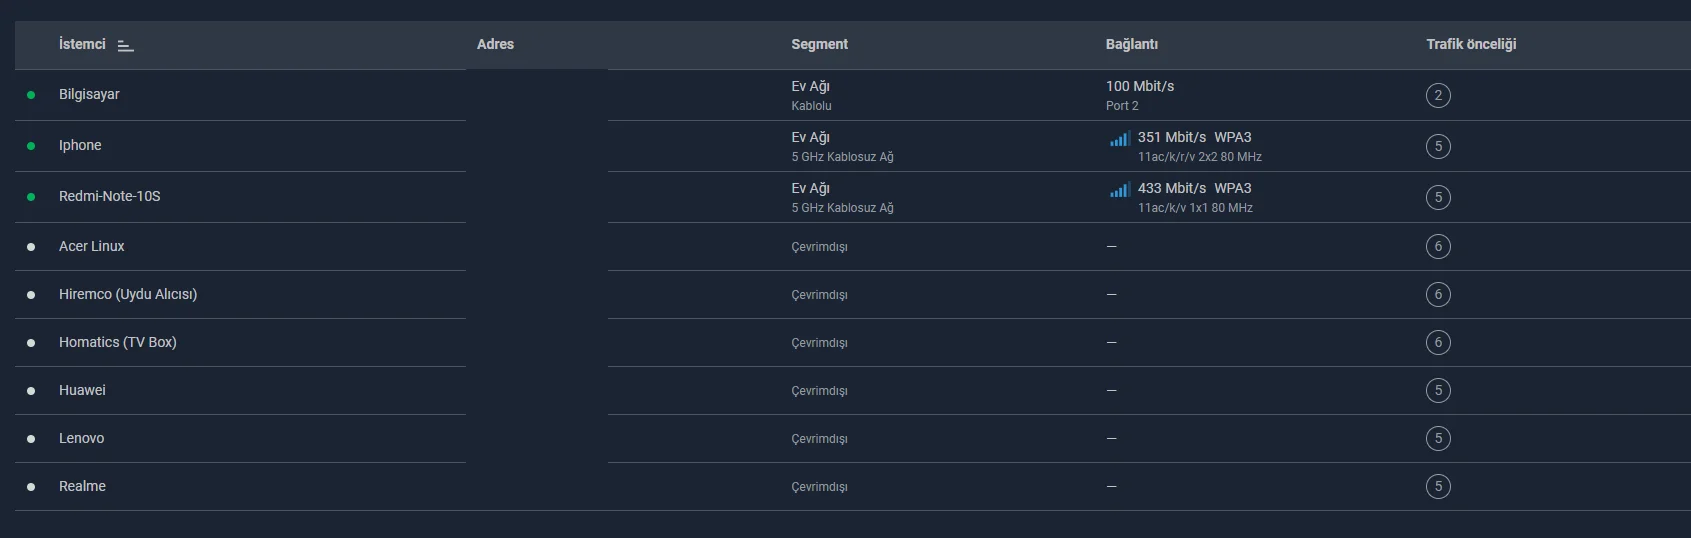Click priority badge in Redmi-Note-10S row
The image size is (1691, 538).
click(x=1438, y=198)
